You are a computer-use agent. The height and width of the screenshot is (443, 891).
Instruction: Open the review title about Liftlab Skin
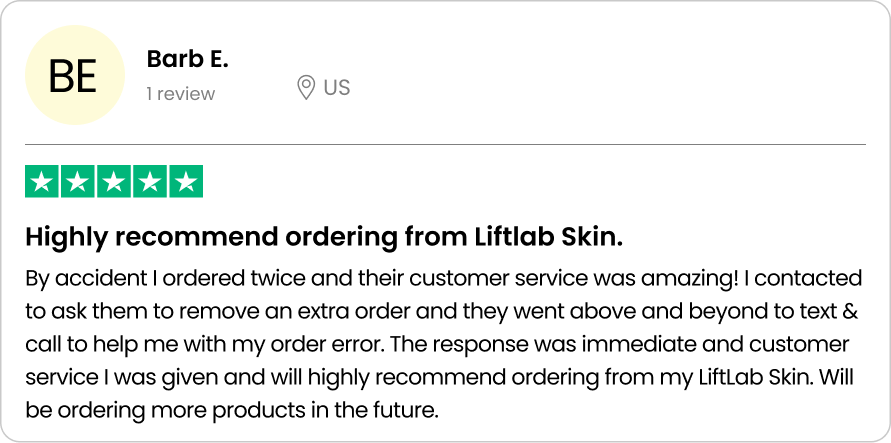324,237
